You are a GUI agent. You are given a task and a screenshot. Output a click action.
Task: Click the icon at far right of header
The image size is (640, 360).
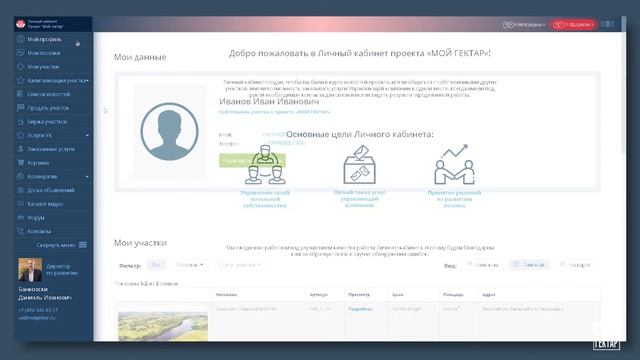(x=607, y=24)
